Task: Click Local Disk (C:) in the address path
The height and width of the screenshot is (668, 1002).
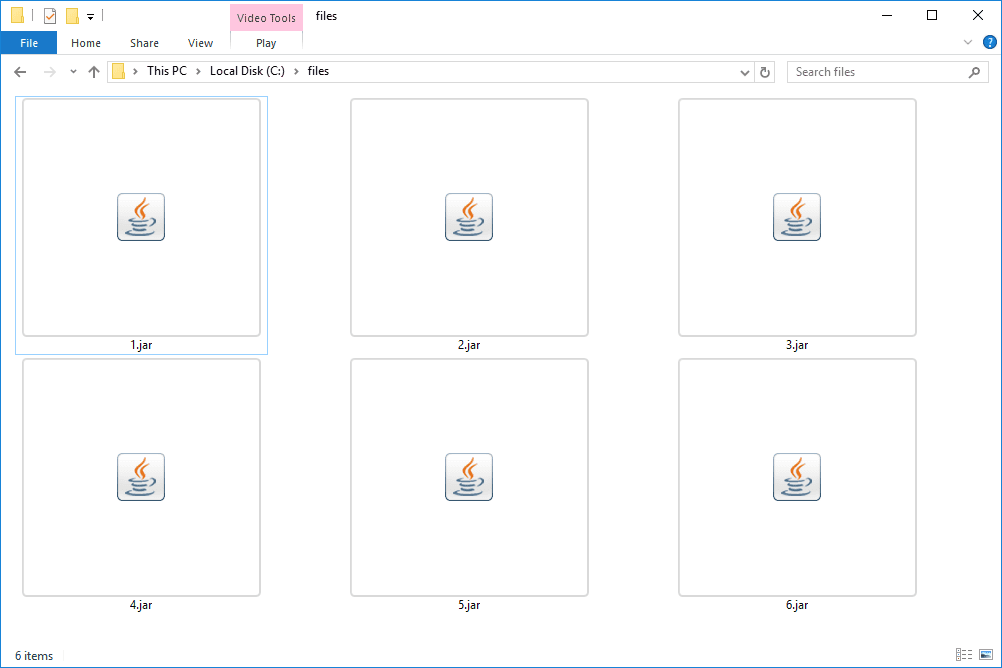Action: click(247, 71)
